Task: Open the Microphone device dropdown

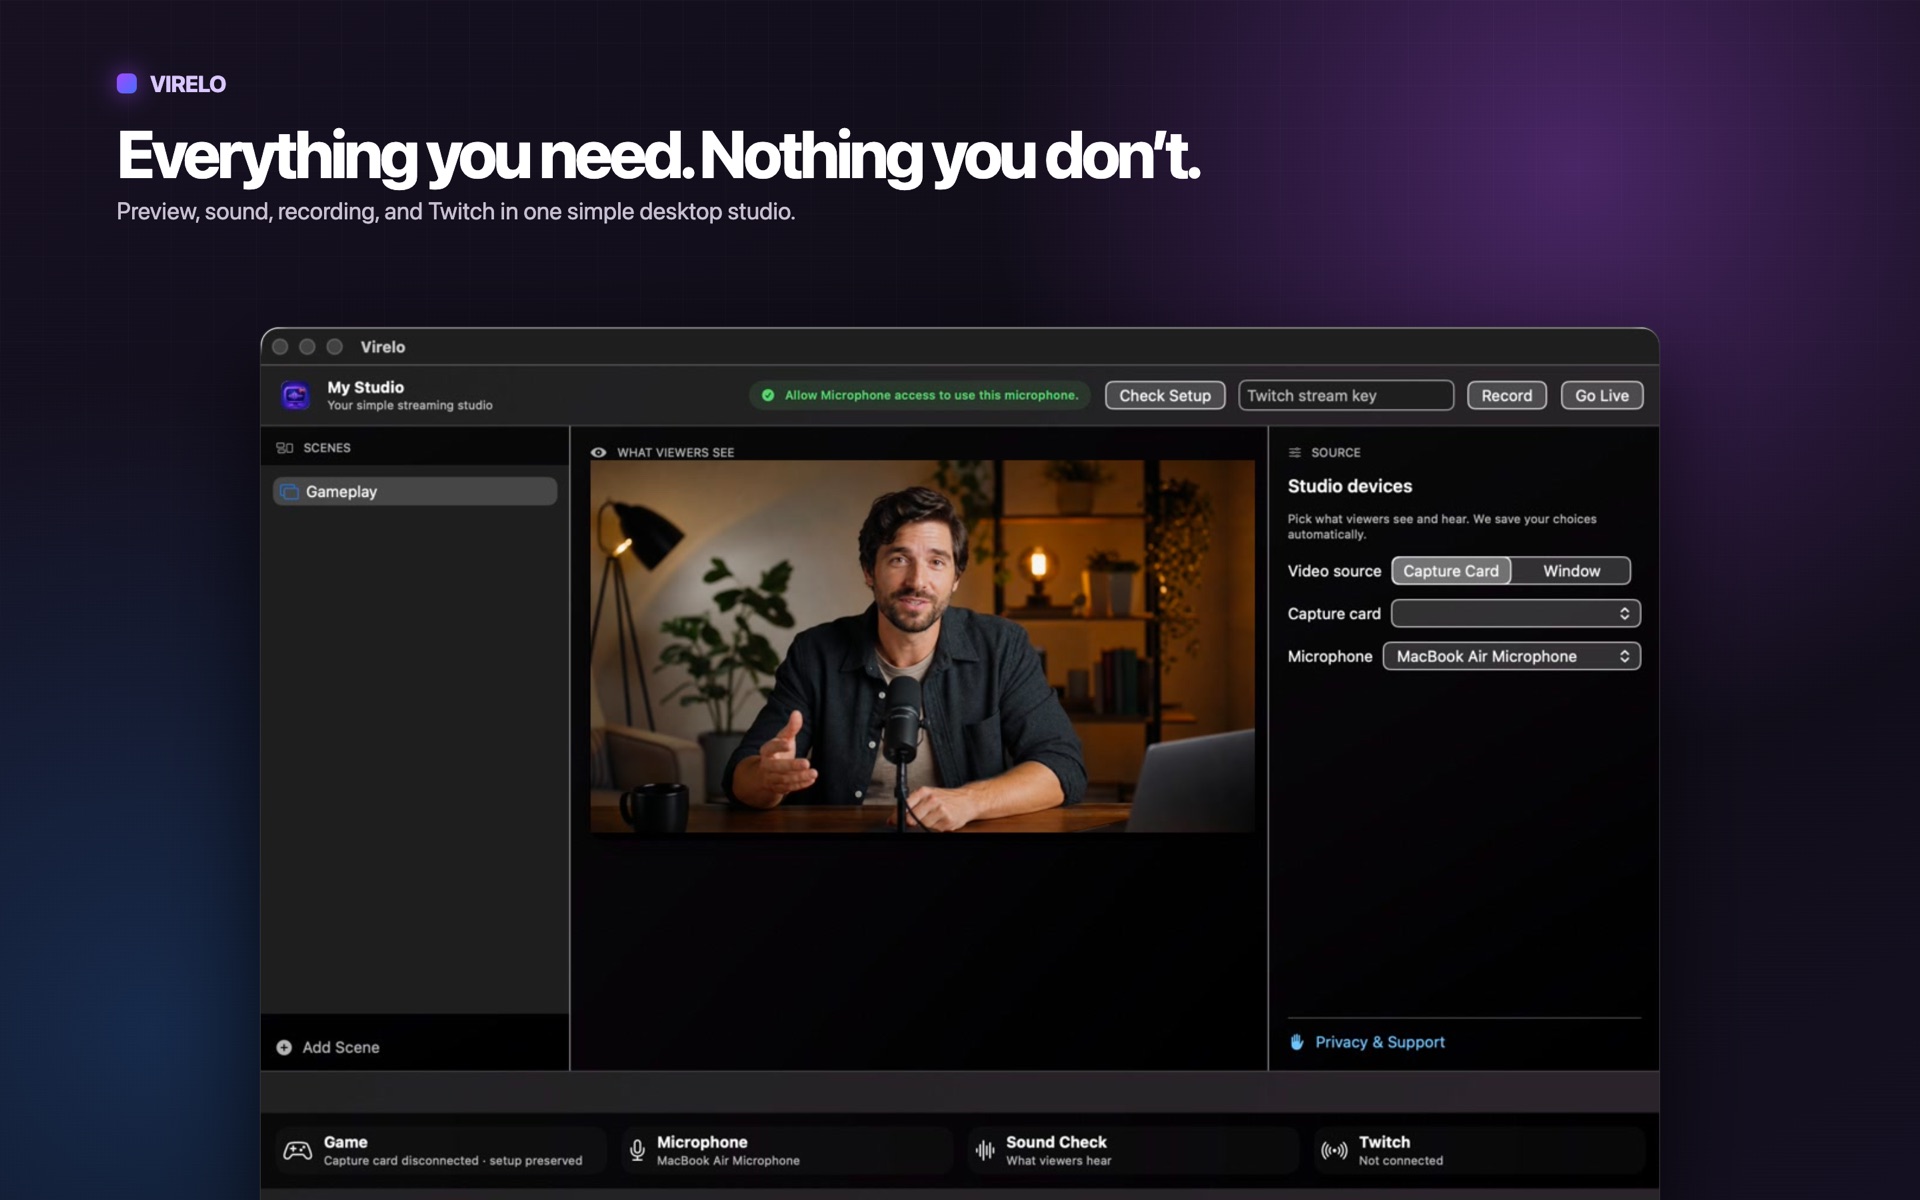Action: (1512, 656)
